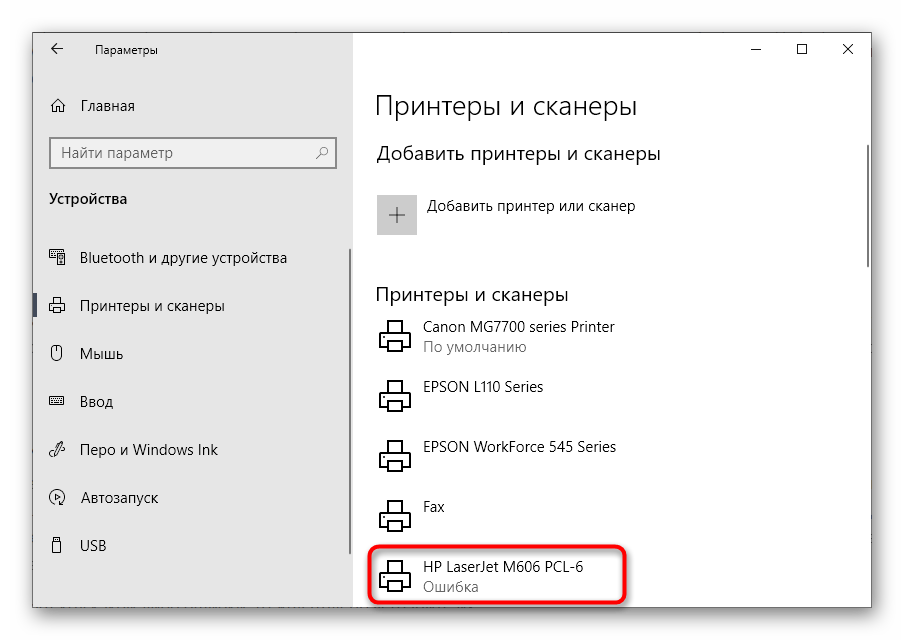Click the Canon MG7700 printer icon
Viewport: 904px width, 640px height.
pos(395,337)
